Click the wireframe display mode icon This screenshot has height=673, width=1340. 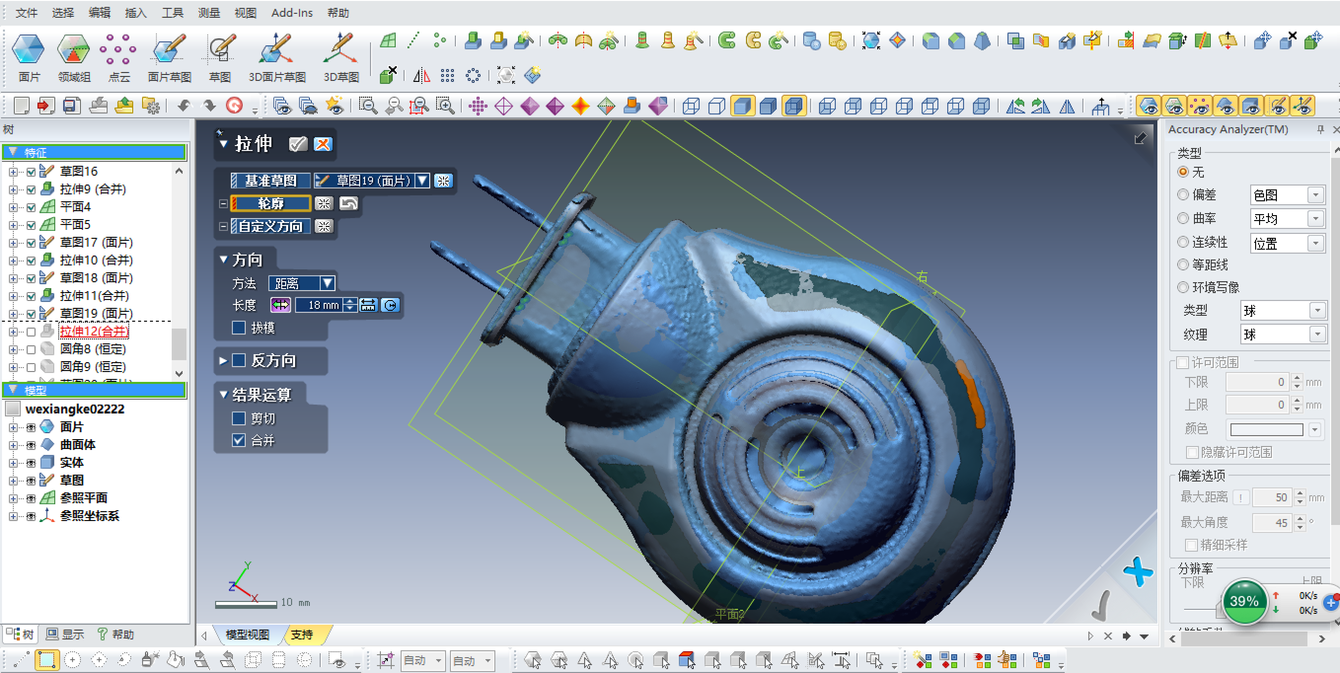click(x=690, y=105)
